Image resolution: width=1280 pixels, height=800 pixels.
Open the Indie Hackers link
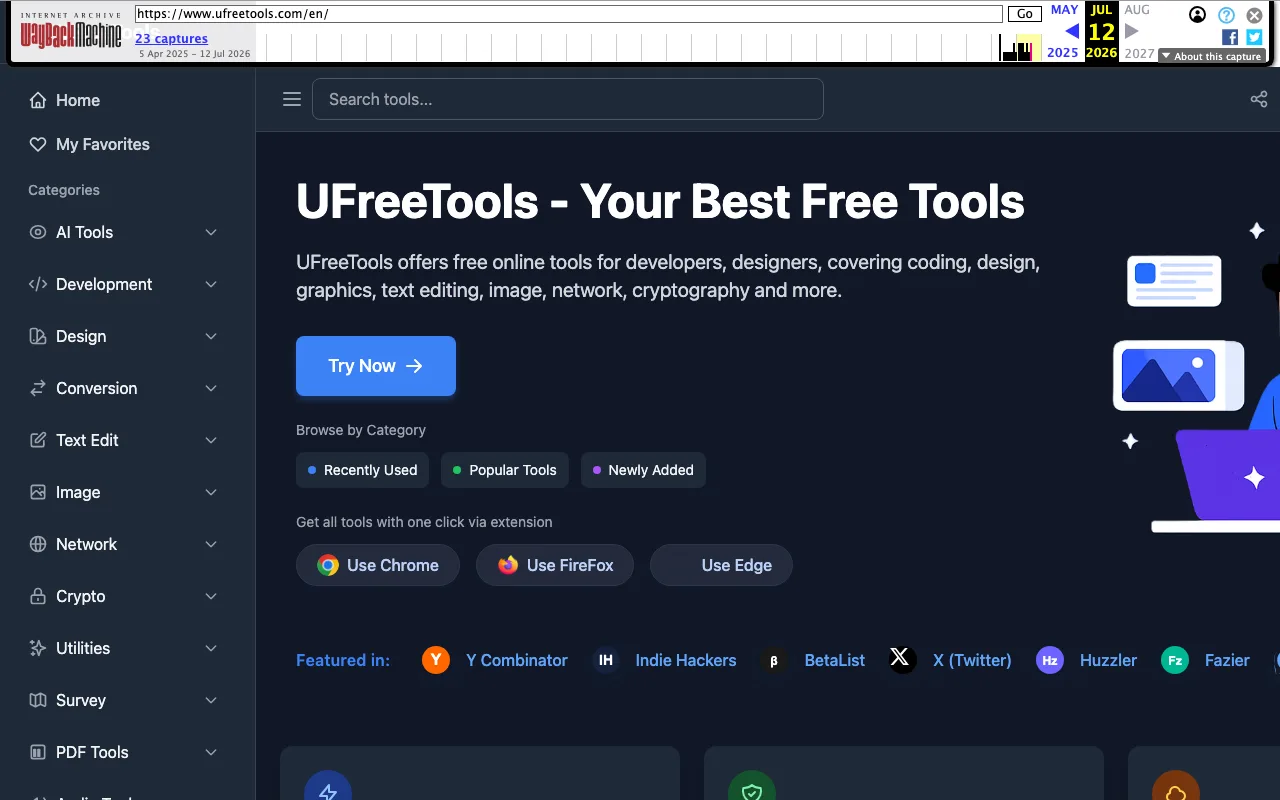tap(686, 660)
